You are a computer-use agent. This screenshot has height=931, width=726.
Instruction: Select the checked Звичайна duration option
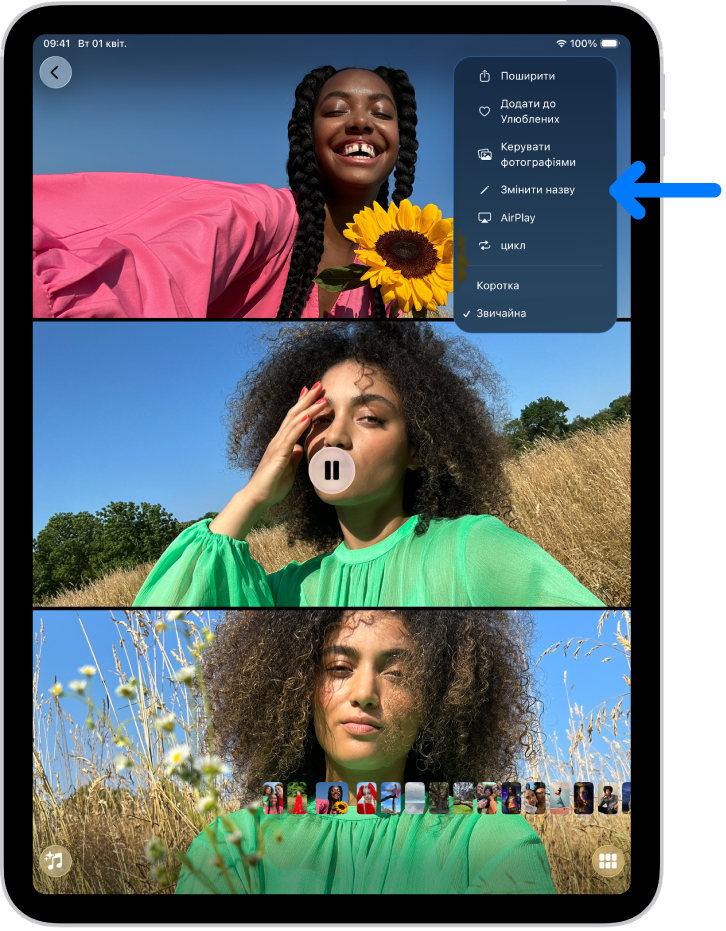(x=535, y=314)
